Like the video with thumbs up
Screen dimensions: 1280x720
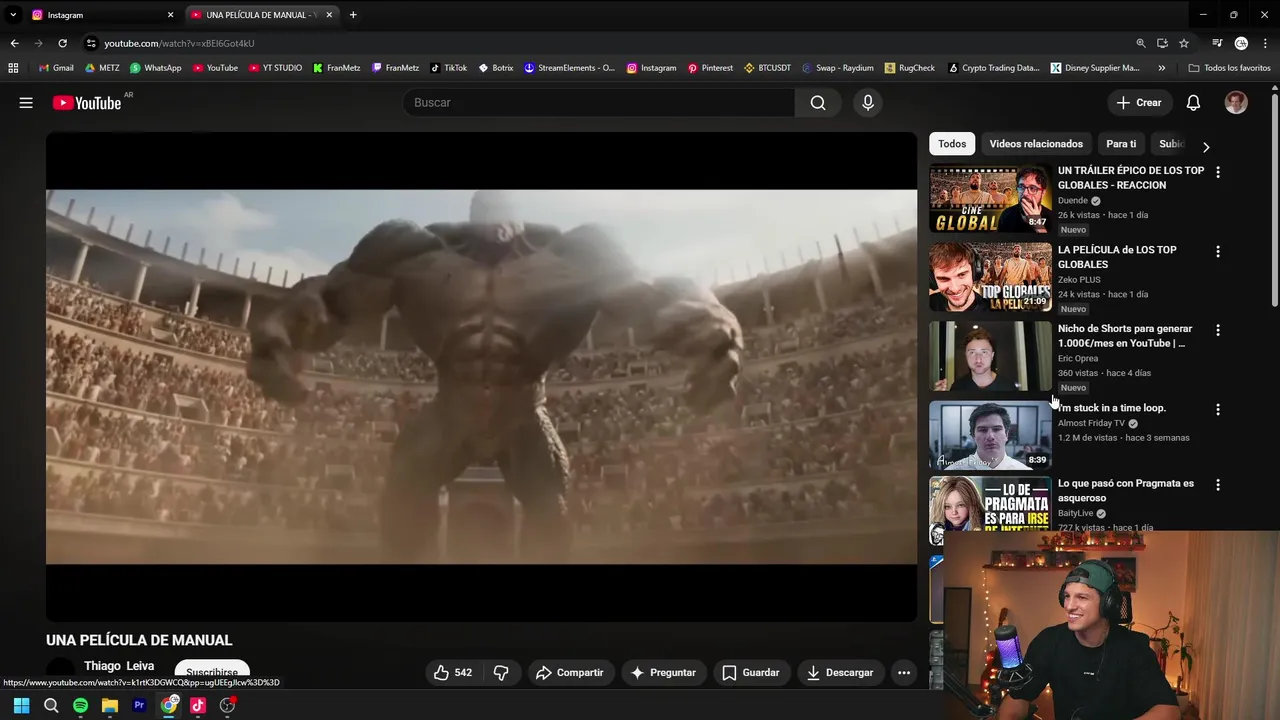(453, 673)
